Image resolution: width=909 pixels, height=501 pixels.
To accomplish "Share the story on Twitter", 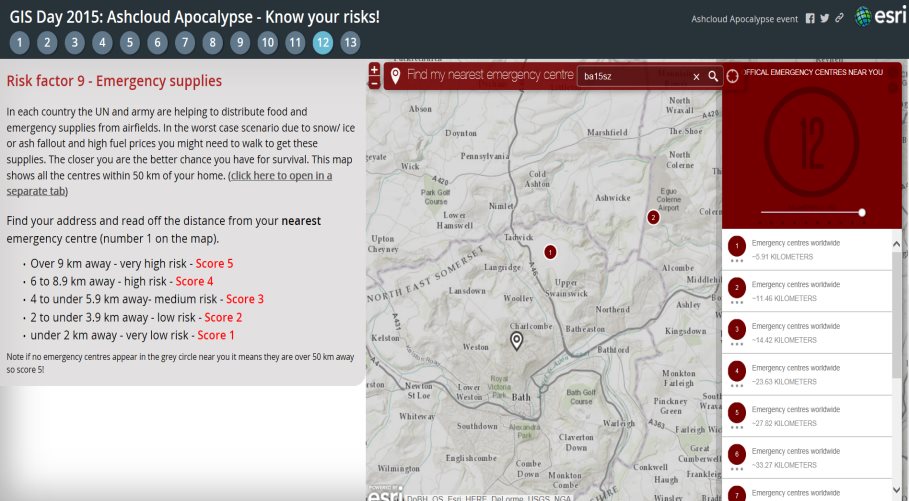I will 824,18.
